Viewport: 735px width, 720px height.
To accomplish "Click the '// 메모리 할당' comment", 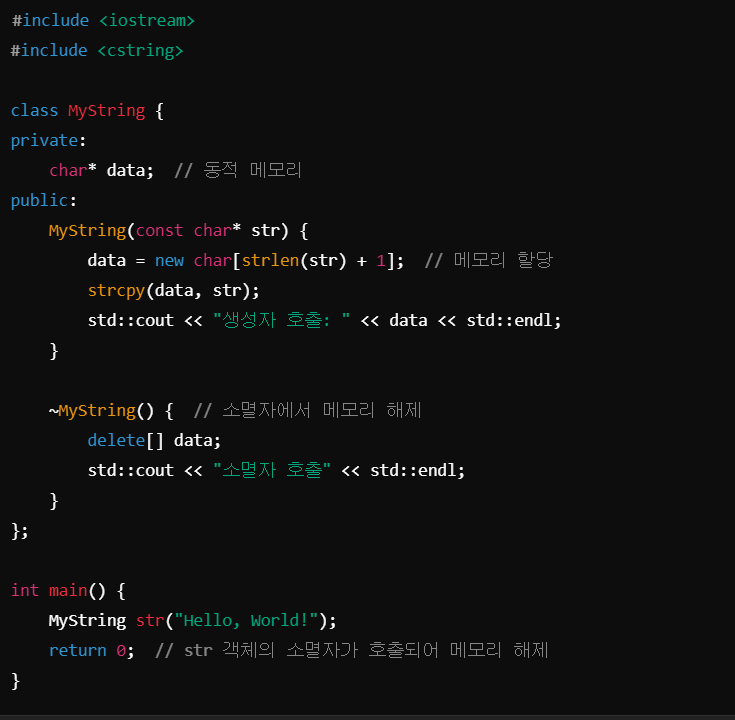I will 489,260.
